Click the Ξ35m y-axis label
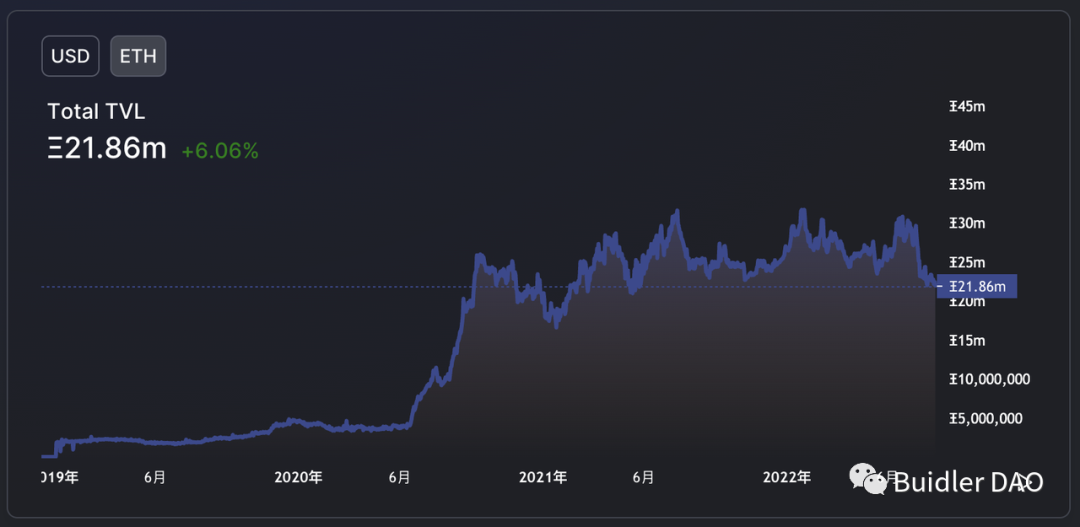 click(x=967, y=185)
